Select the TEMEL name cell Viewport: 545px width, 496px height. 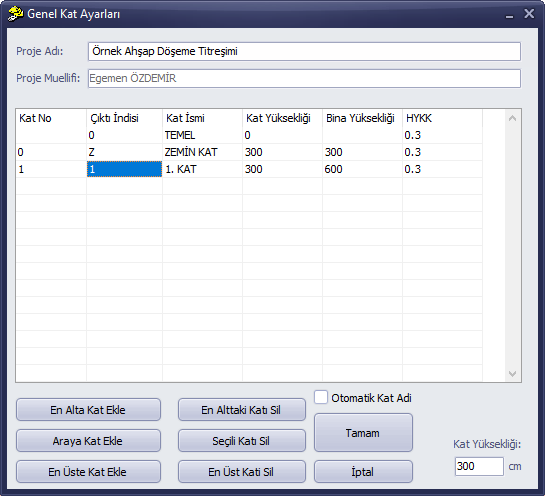click(202, 135)
